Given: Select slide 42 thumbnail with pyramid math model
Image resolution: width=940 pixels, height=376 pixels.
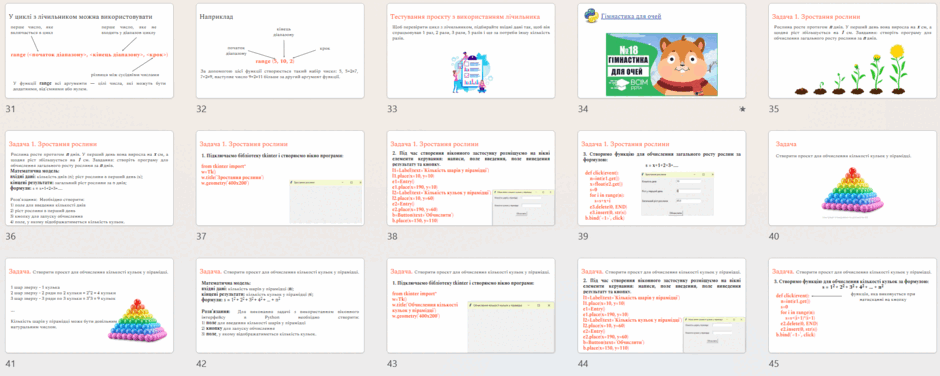Looking at the screenshot, I should coord(280,306).
